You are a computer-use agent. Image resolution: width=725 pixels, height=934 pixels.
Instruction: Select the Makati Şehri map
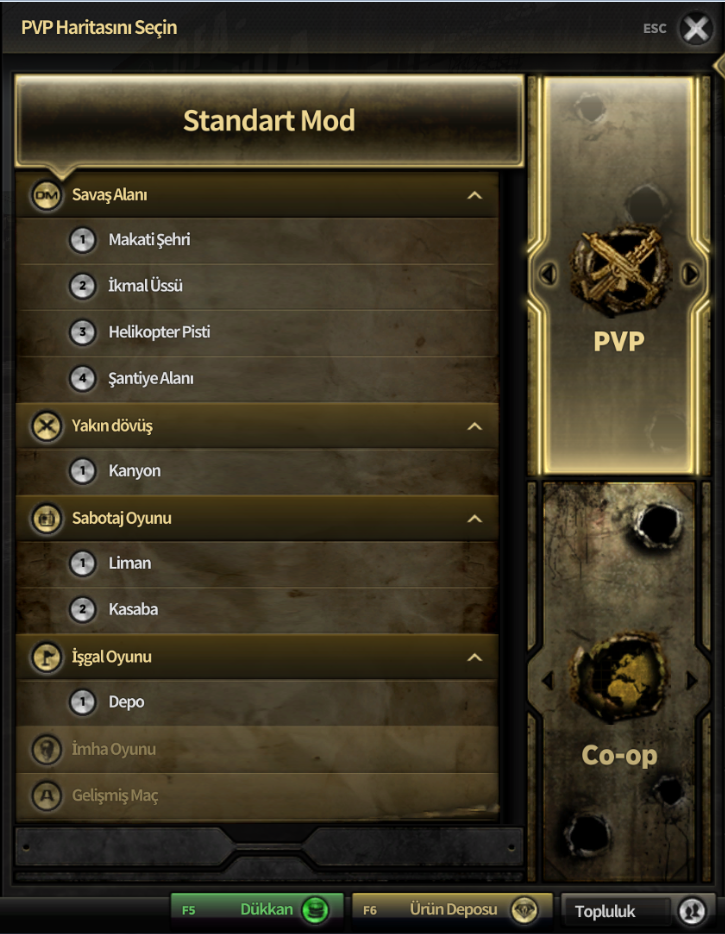click(149, 240)
